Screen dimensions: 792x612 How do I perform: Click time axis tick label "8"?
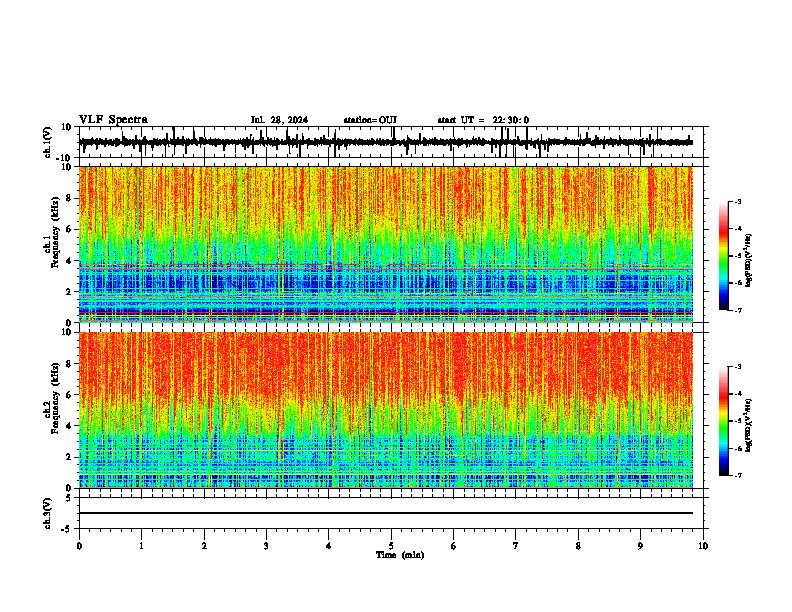tap(578, 546)
